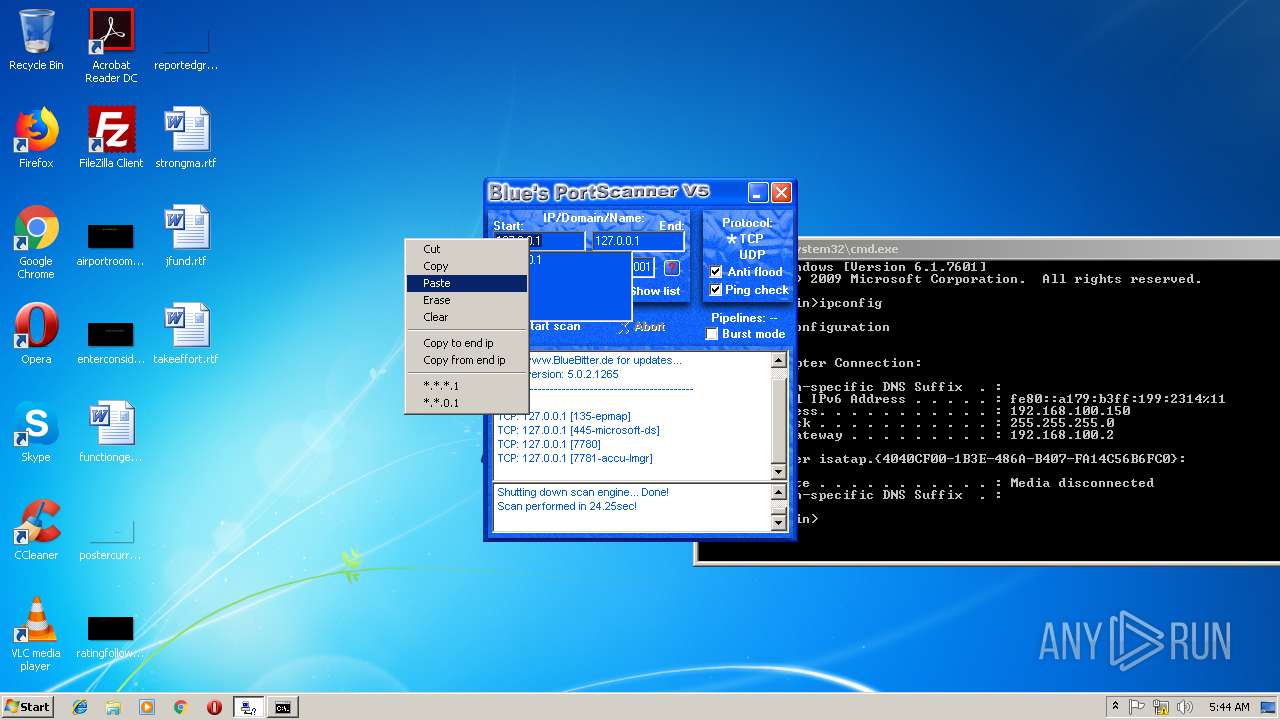Screen dimensions: 1280x720
Task: Open the FileZilla Client shortcut
Action: point(111,138)
